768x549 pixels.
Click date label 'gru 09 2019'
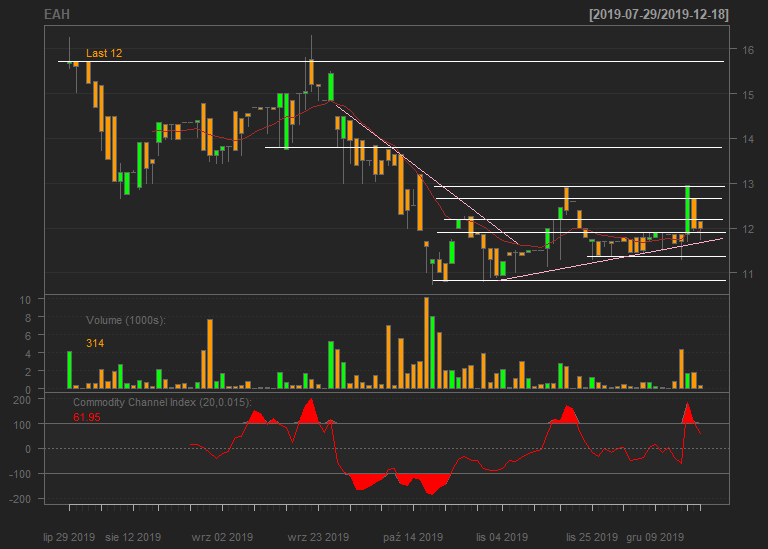[655, 537]
